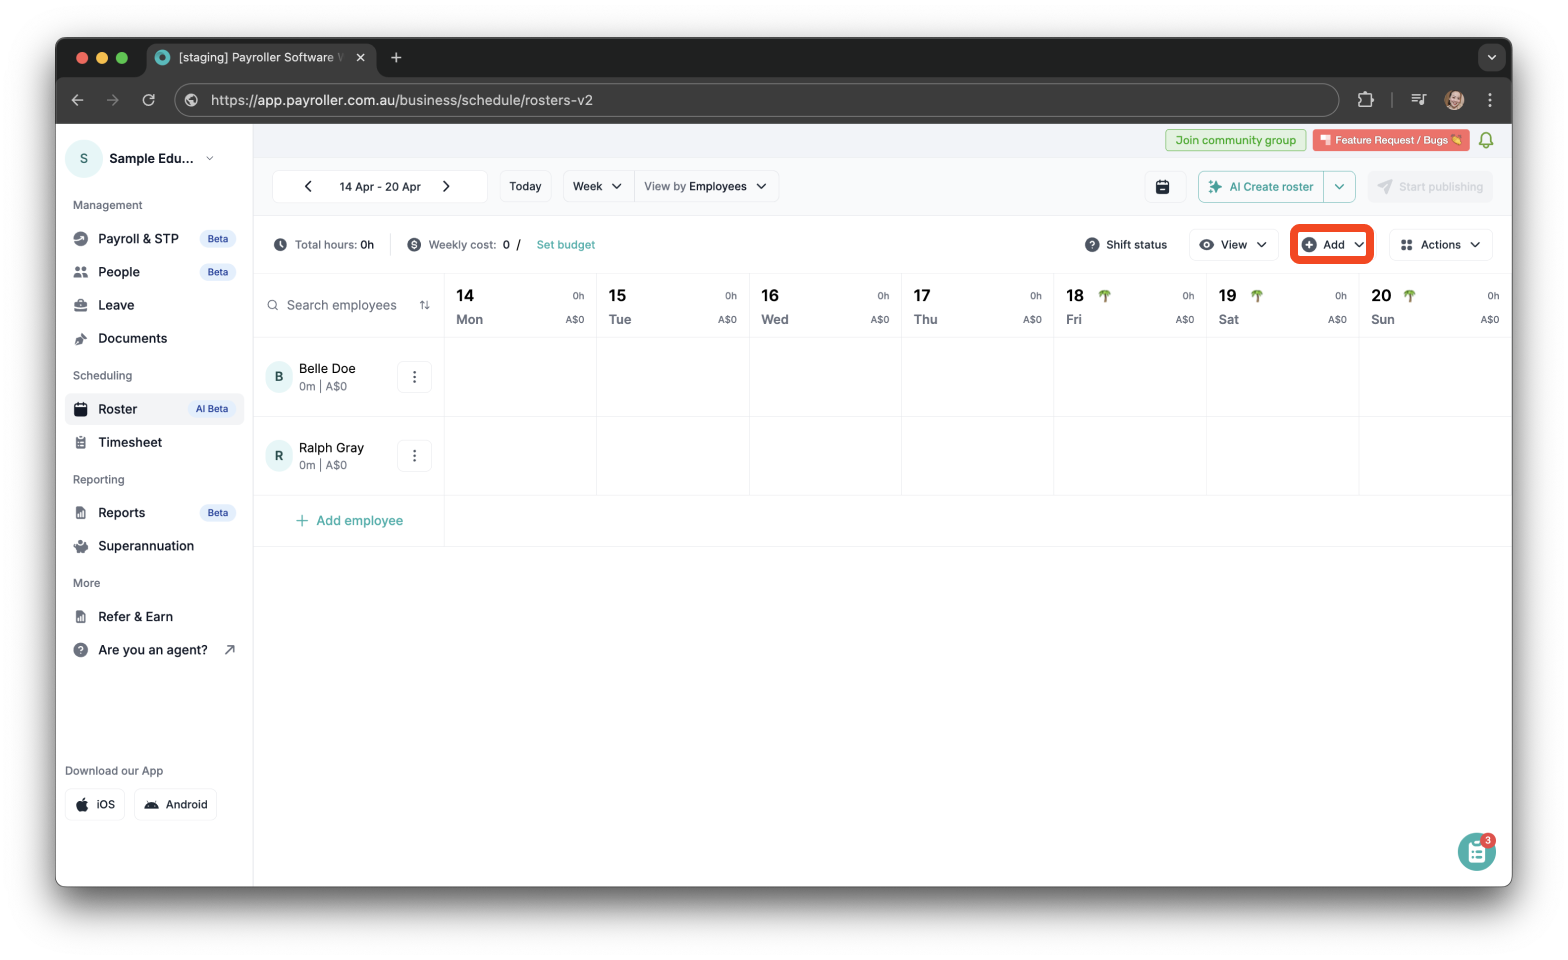
Task: Open Leave in sidebar
Action: tap(154, 305)
